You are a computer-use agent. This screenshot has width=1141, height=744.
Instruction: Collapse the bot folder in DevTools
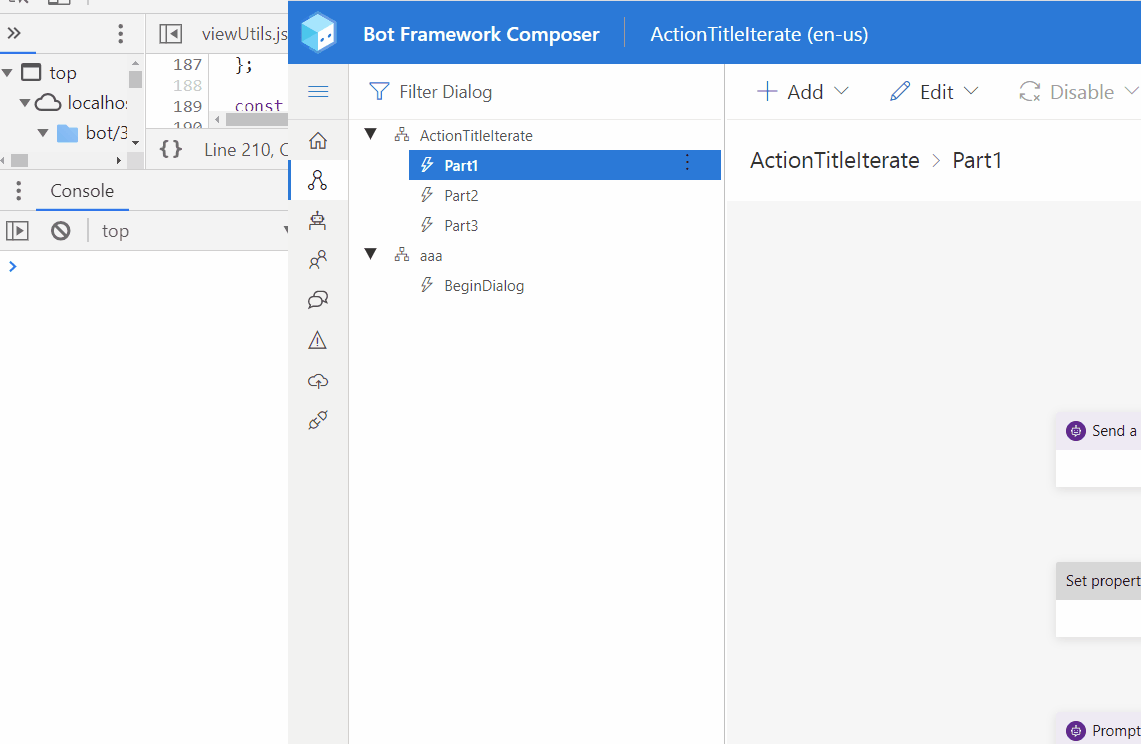tap(43, 133)
